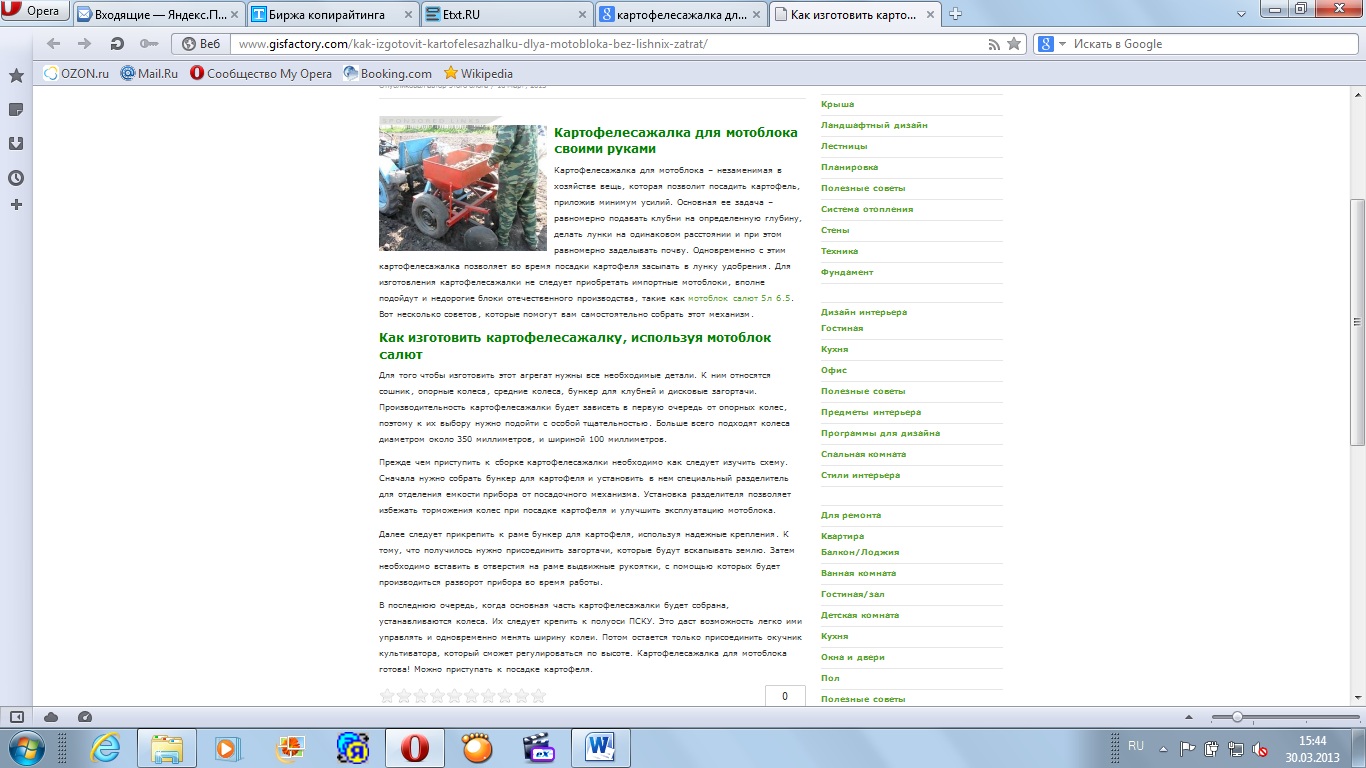
Task: Open the closed tabs dropdown arrow
Action: 1240,14
